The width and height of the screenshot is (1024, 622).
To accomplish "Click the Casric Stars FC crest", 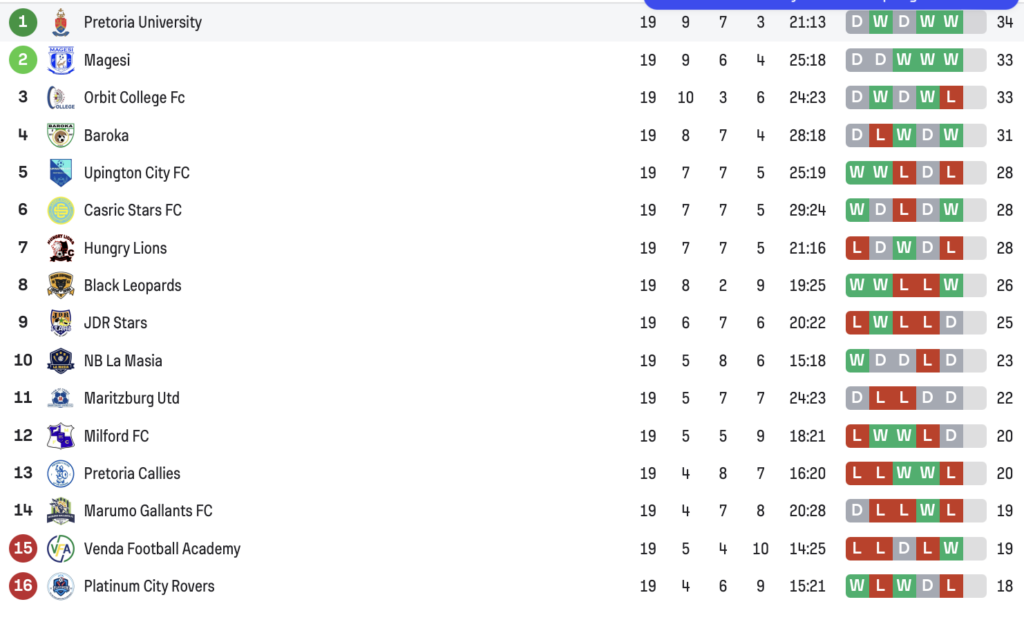I will click(x=61, y=210).
